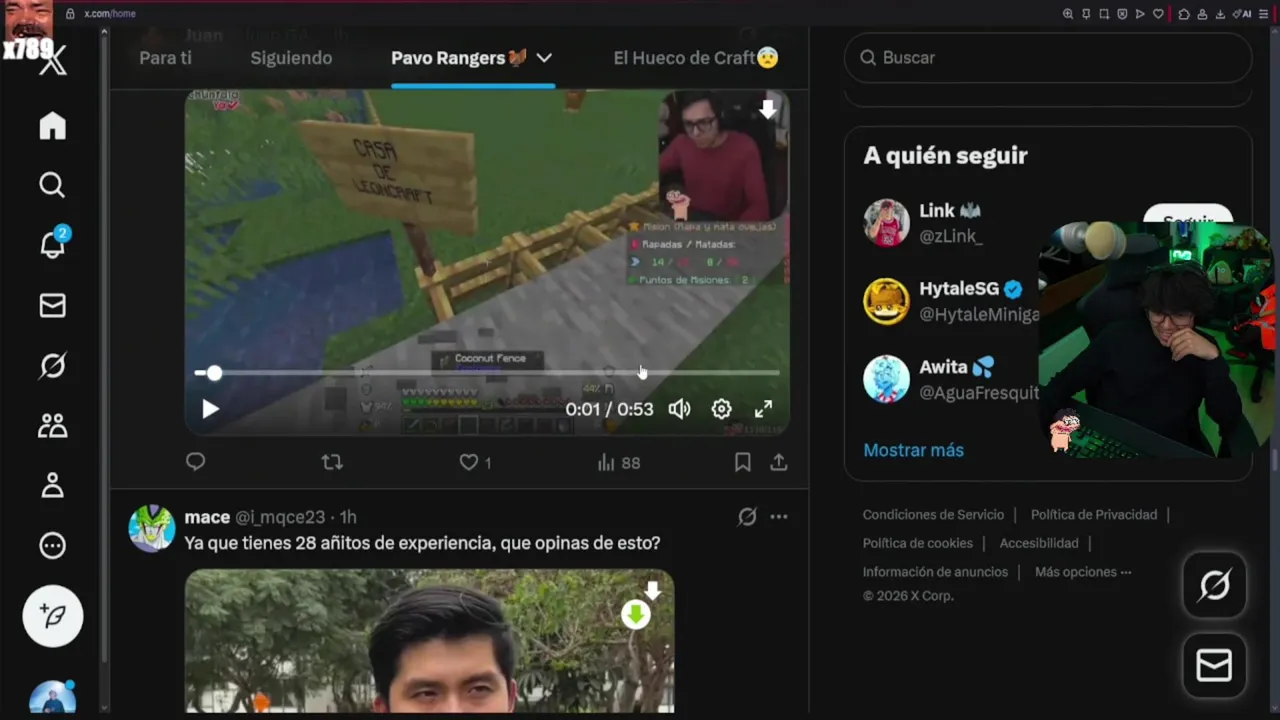
Task: Download mace's image via green arrow
Action: (x=636, y=614)
